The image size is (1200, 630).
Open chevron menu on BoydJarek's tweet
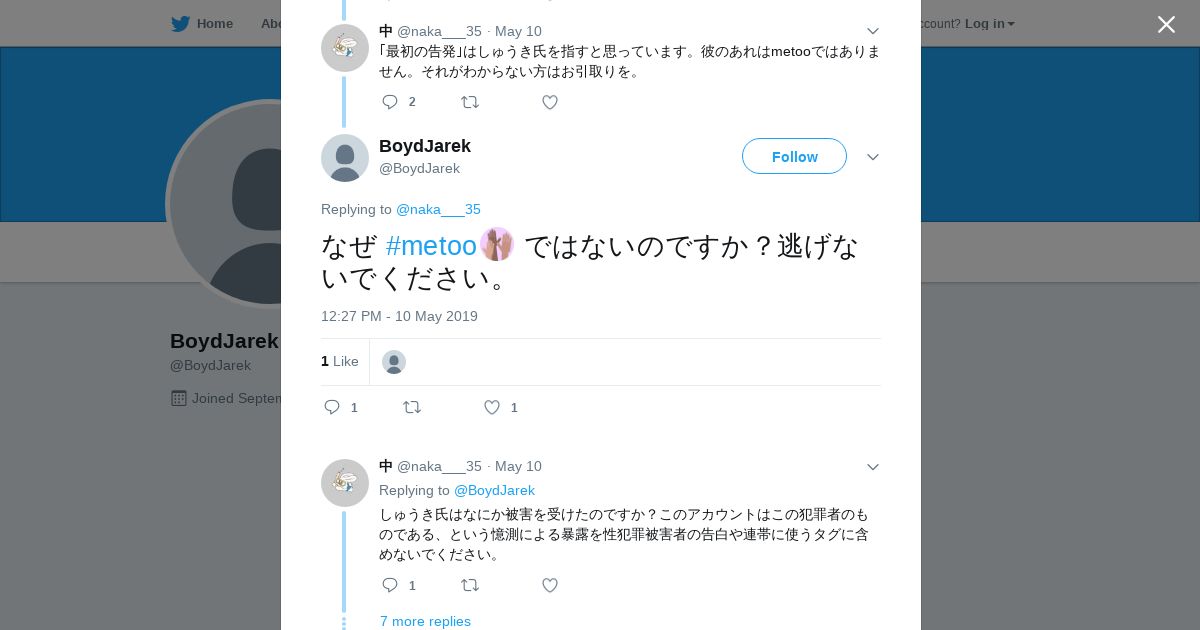click(873, 157)
